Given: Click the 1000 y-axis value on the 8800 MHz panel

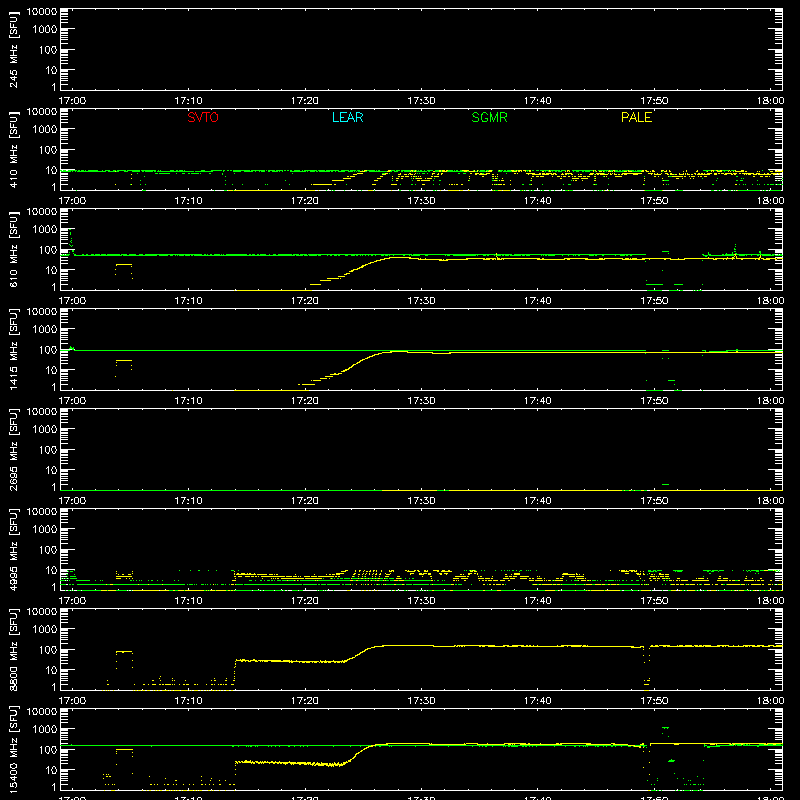Looking at the screenshot, I should pos(45,630).
